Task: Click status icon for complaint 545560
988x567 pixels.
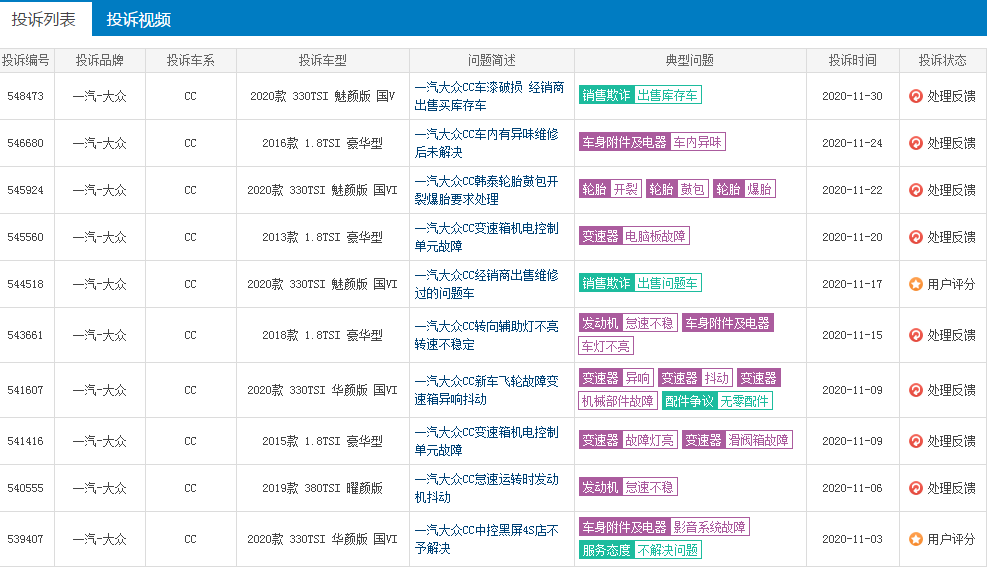Action: coord(915,237)
